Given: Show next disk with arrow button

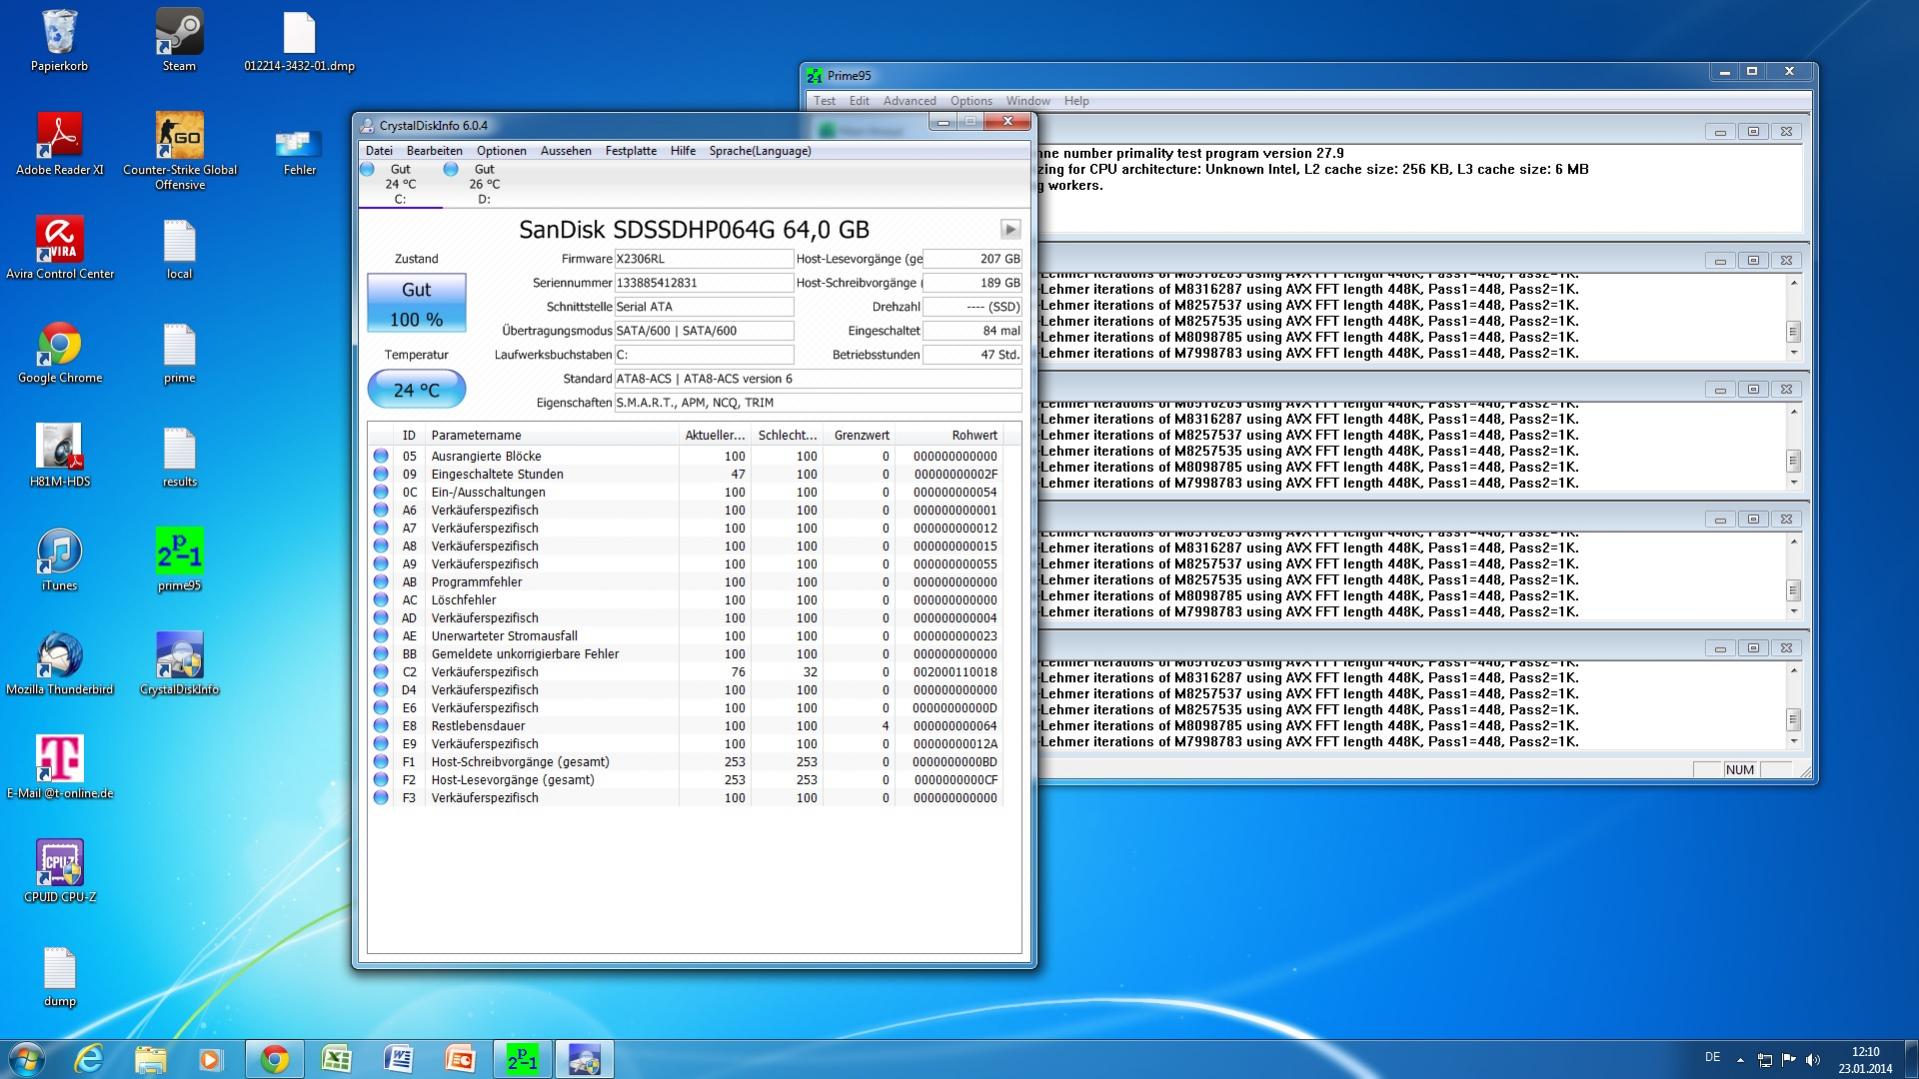Looking at the screenshot, I should pyautogui.click(x=1010, y=230).
